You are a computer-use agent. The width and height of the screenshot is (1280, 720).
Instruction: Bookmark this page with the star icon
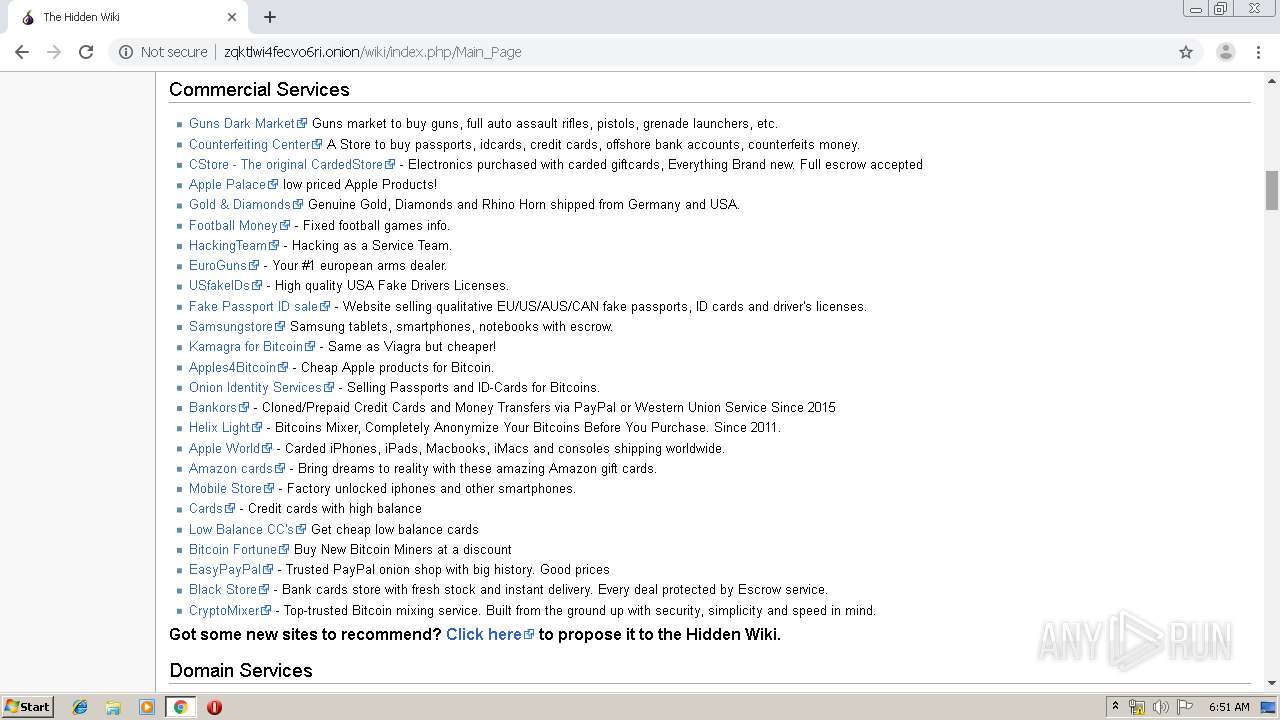pos(1186,52)
